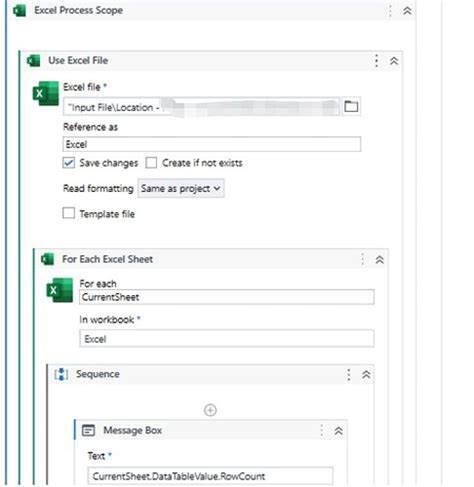This screenshot has width=474, height=487.
Task: Click the Use Excel File activity icon
Action: point(33,61)
